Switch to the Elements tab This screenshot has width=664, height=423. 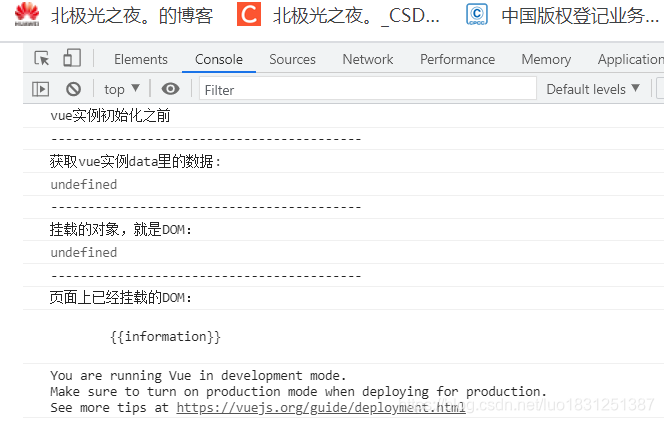pos(141,59)
